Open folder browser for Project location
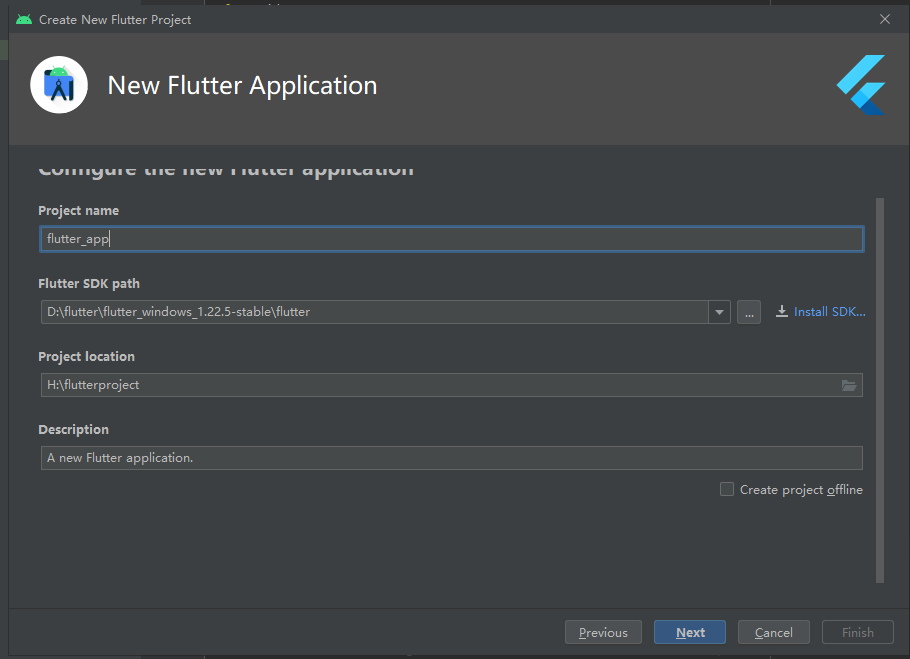The height and width of the screenshot is (659, 910). pyautogui.click(x=849, y=385)
